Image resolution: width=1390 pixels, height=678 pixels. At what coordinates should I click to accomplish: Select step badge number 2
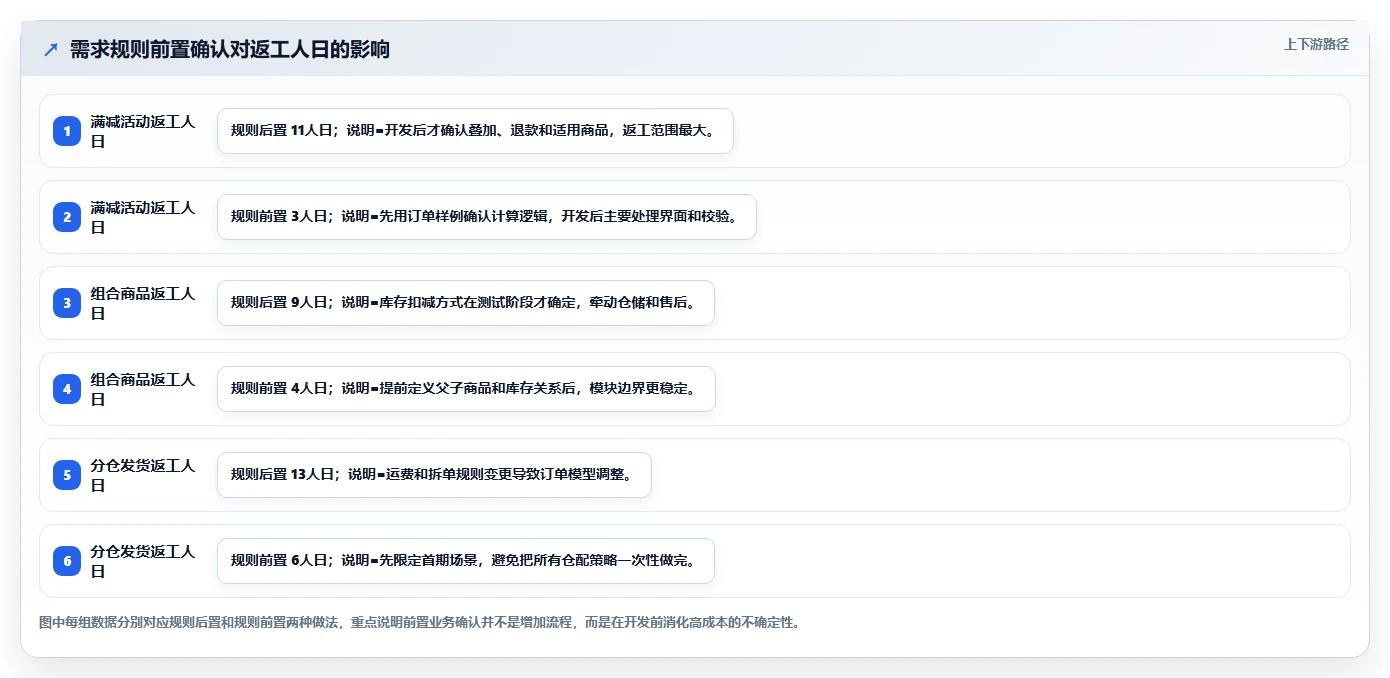pos(67,217)
